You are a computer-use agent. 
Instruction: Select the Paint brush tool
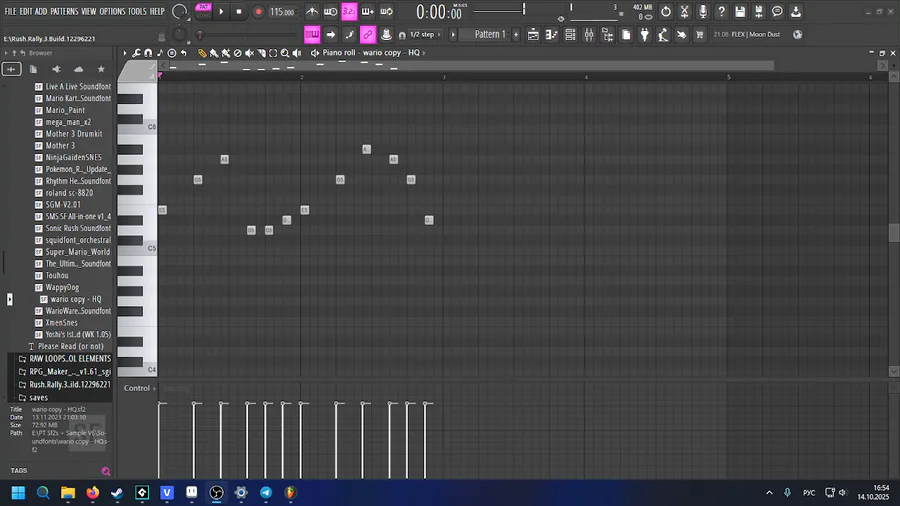(214, 53)
